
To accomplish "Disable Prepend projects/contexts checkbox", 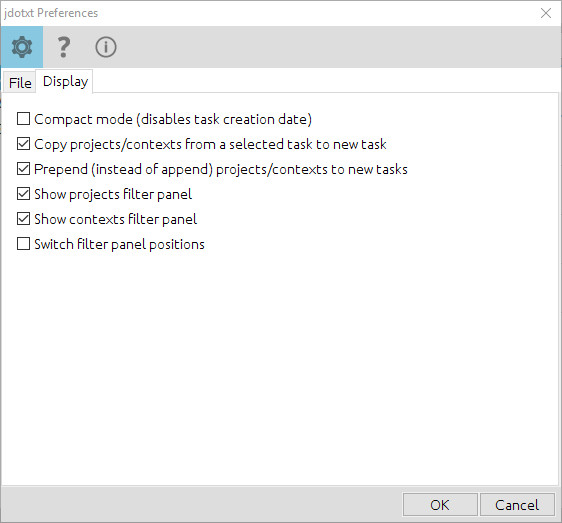I will tap(23, 168).
